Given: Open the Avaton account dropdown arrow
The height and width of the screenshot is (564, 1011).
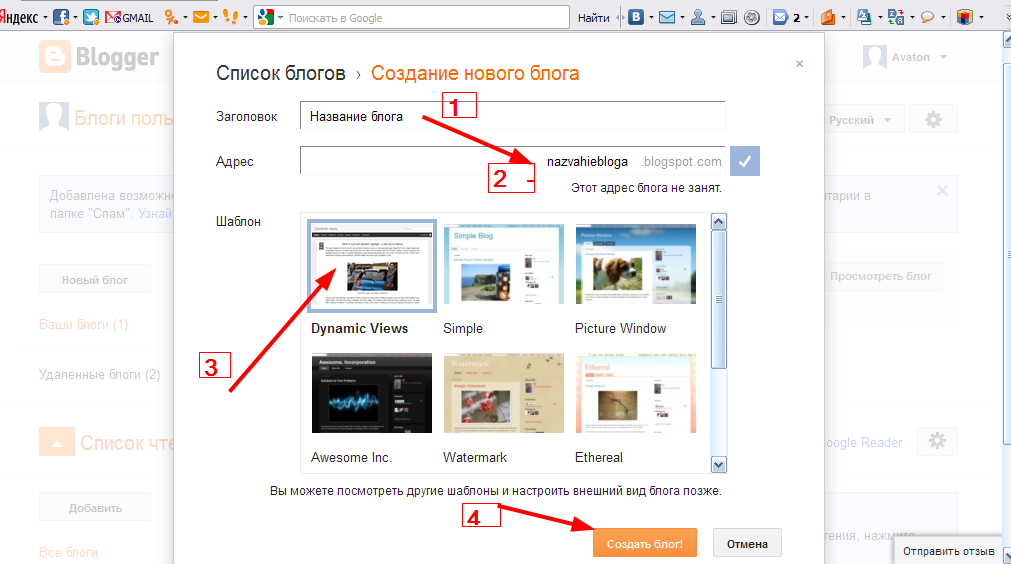Looking at the screenshot, I should 943,57.
